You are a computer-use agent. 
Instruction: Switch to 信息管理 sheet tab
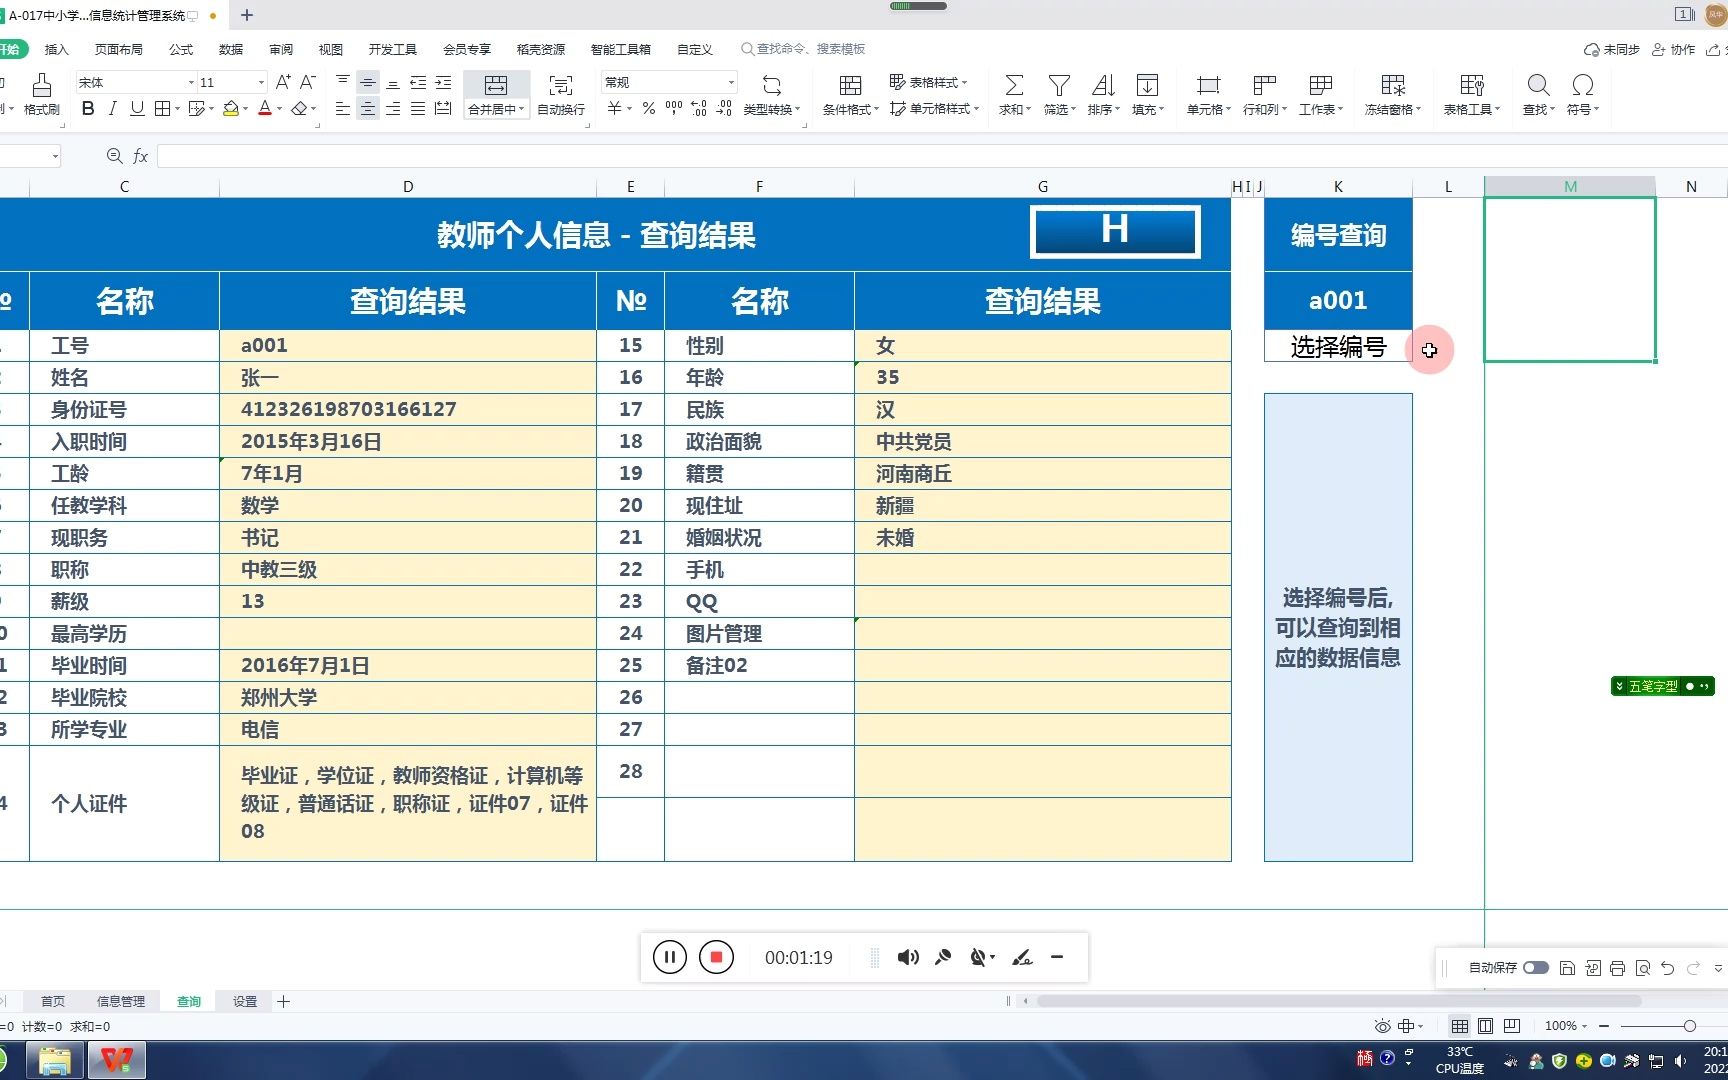pyautogui.click(x=121, y=1001)
